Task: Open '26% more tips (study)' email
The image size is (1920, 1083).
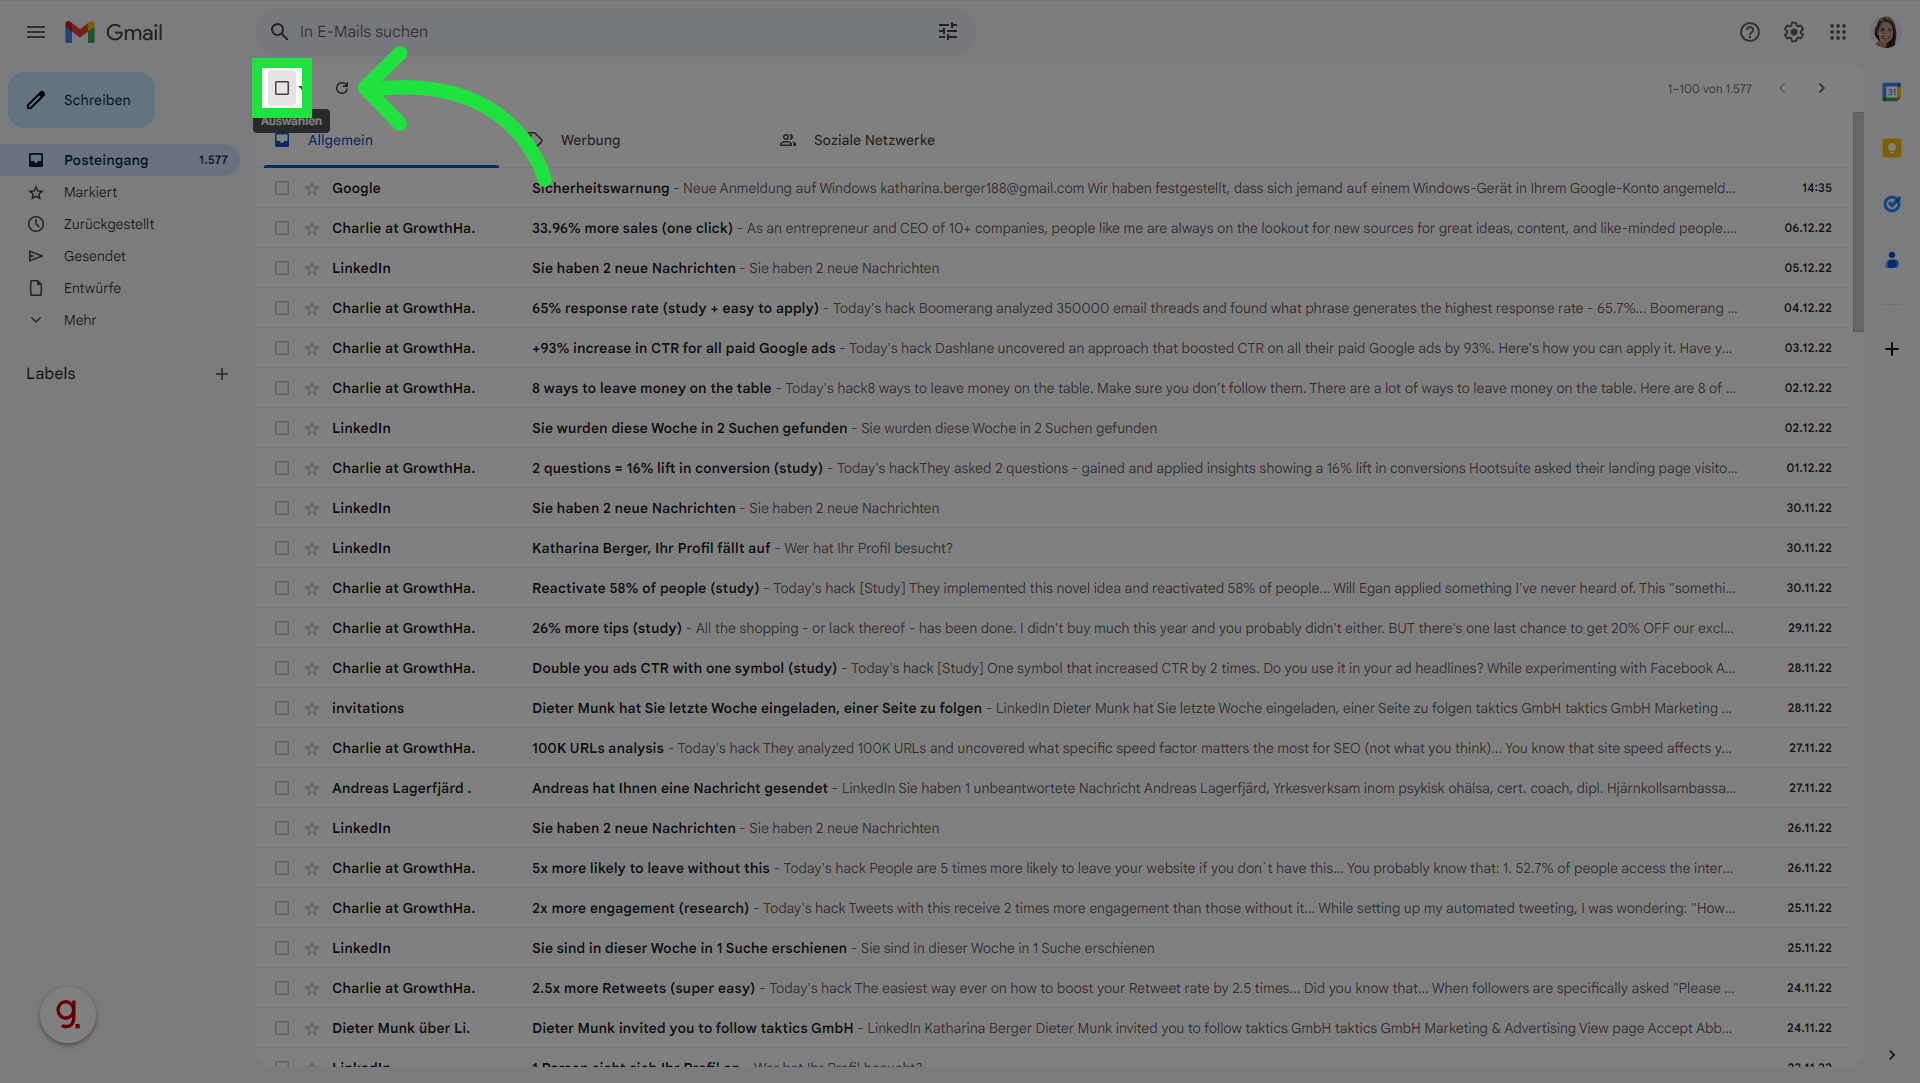Action: click(1051, 628)
